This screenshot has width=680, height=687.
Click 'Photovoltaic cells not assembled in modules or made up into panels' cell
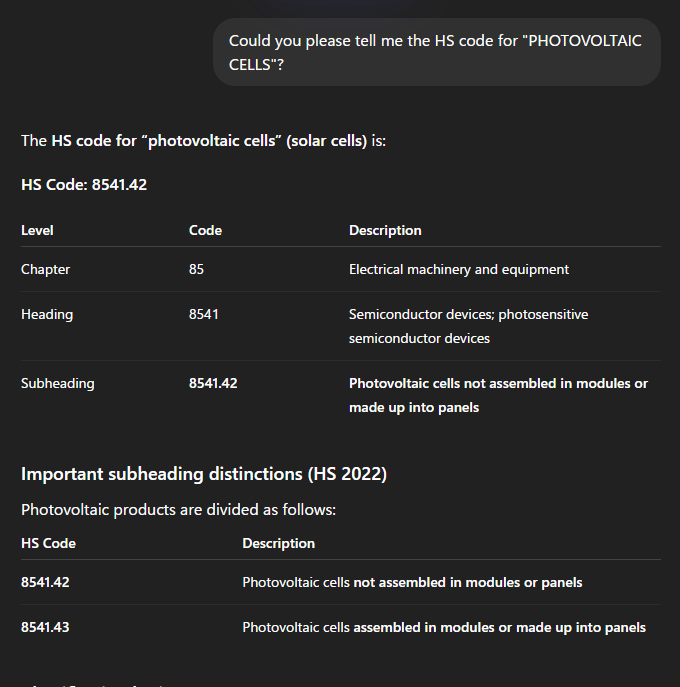[x=498, y=395]
